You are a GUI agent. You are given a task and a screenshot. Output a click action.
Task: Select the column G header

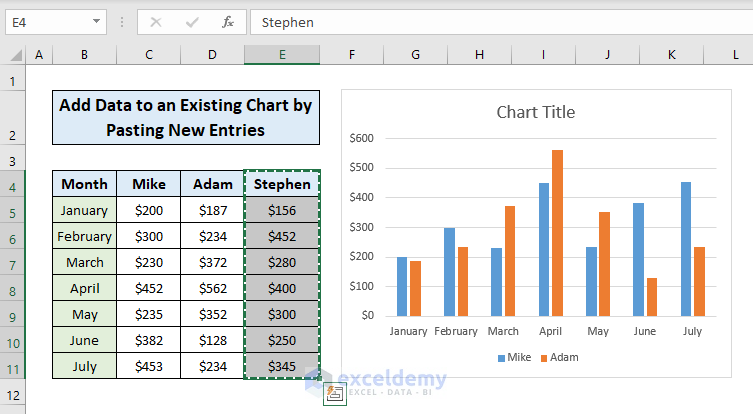click(416, 55)
